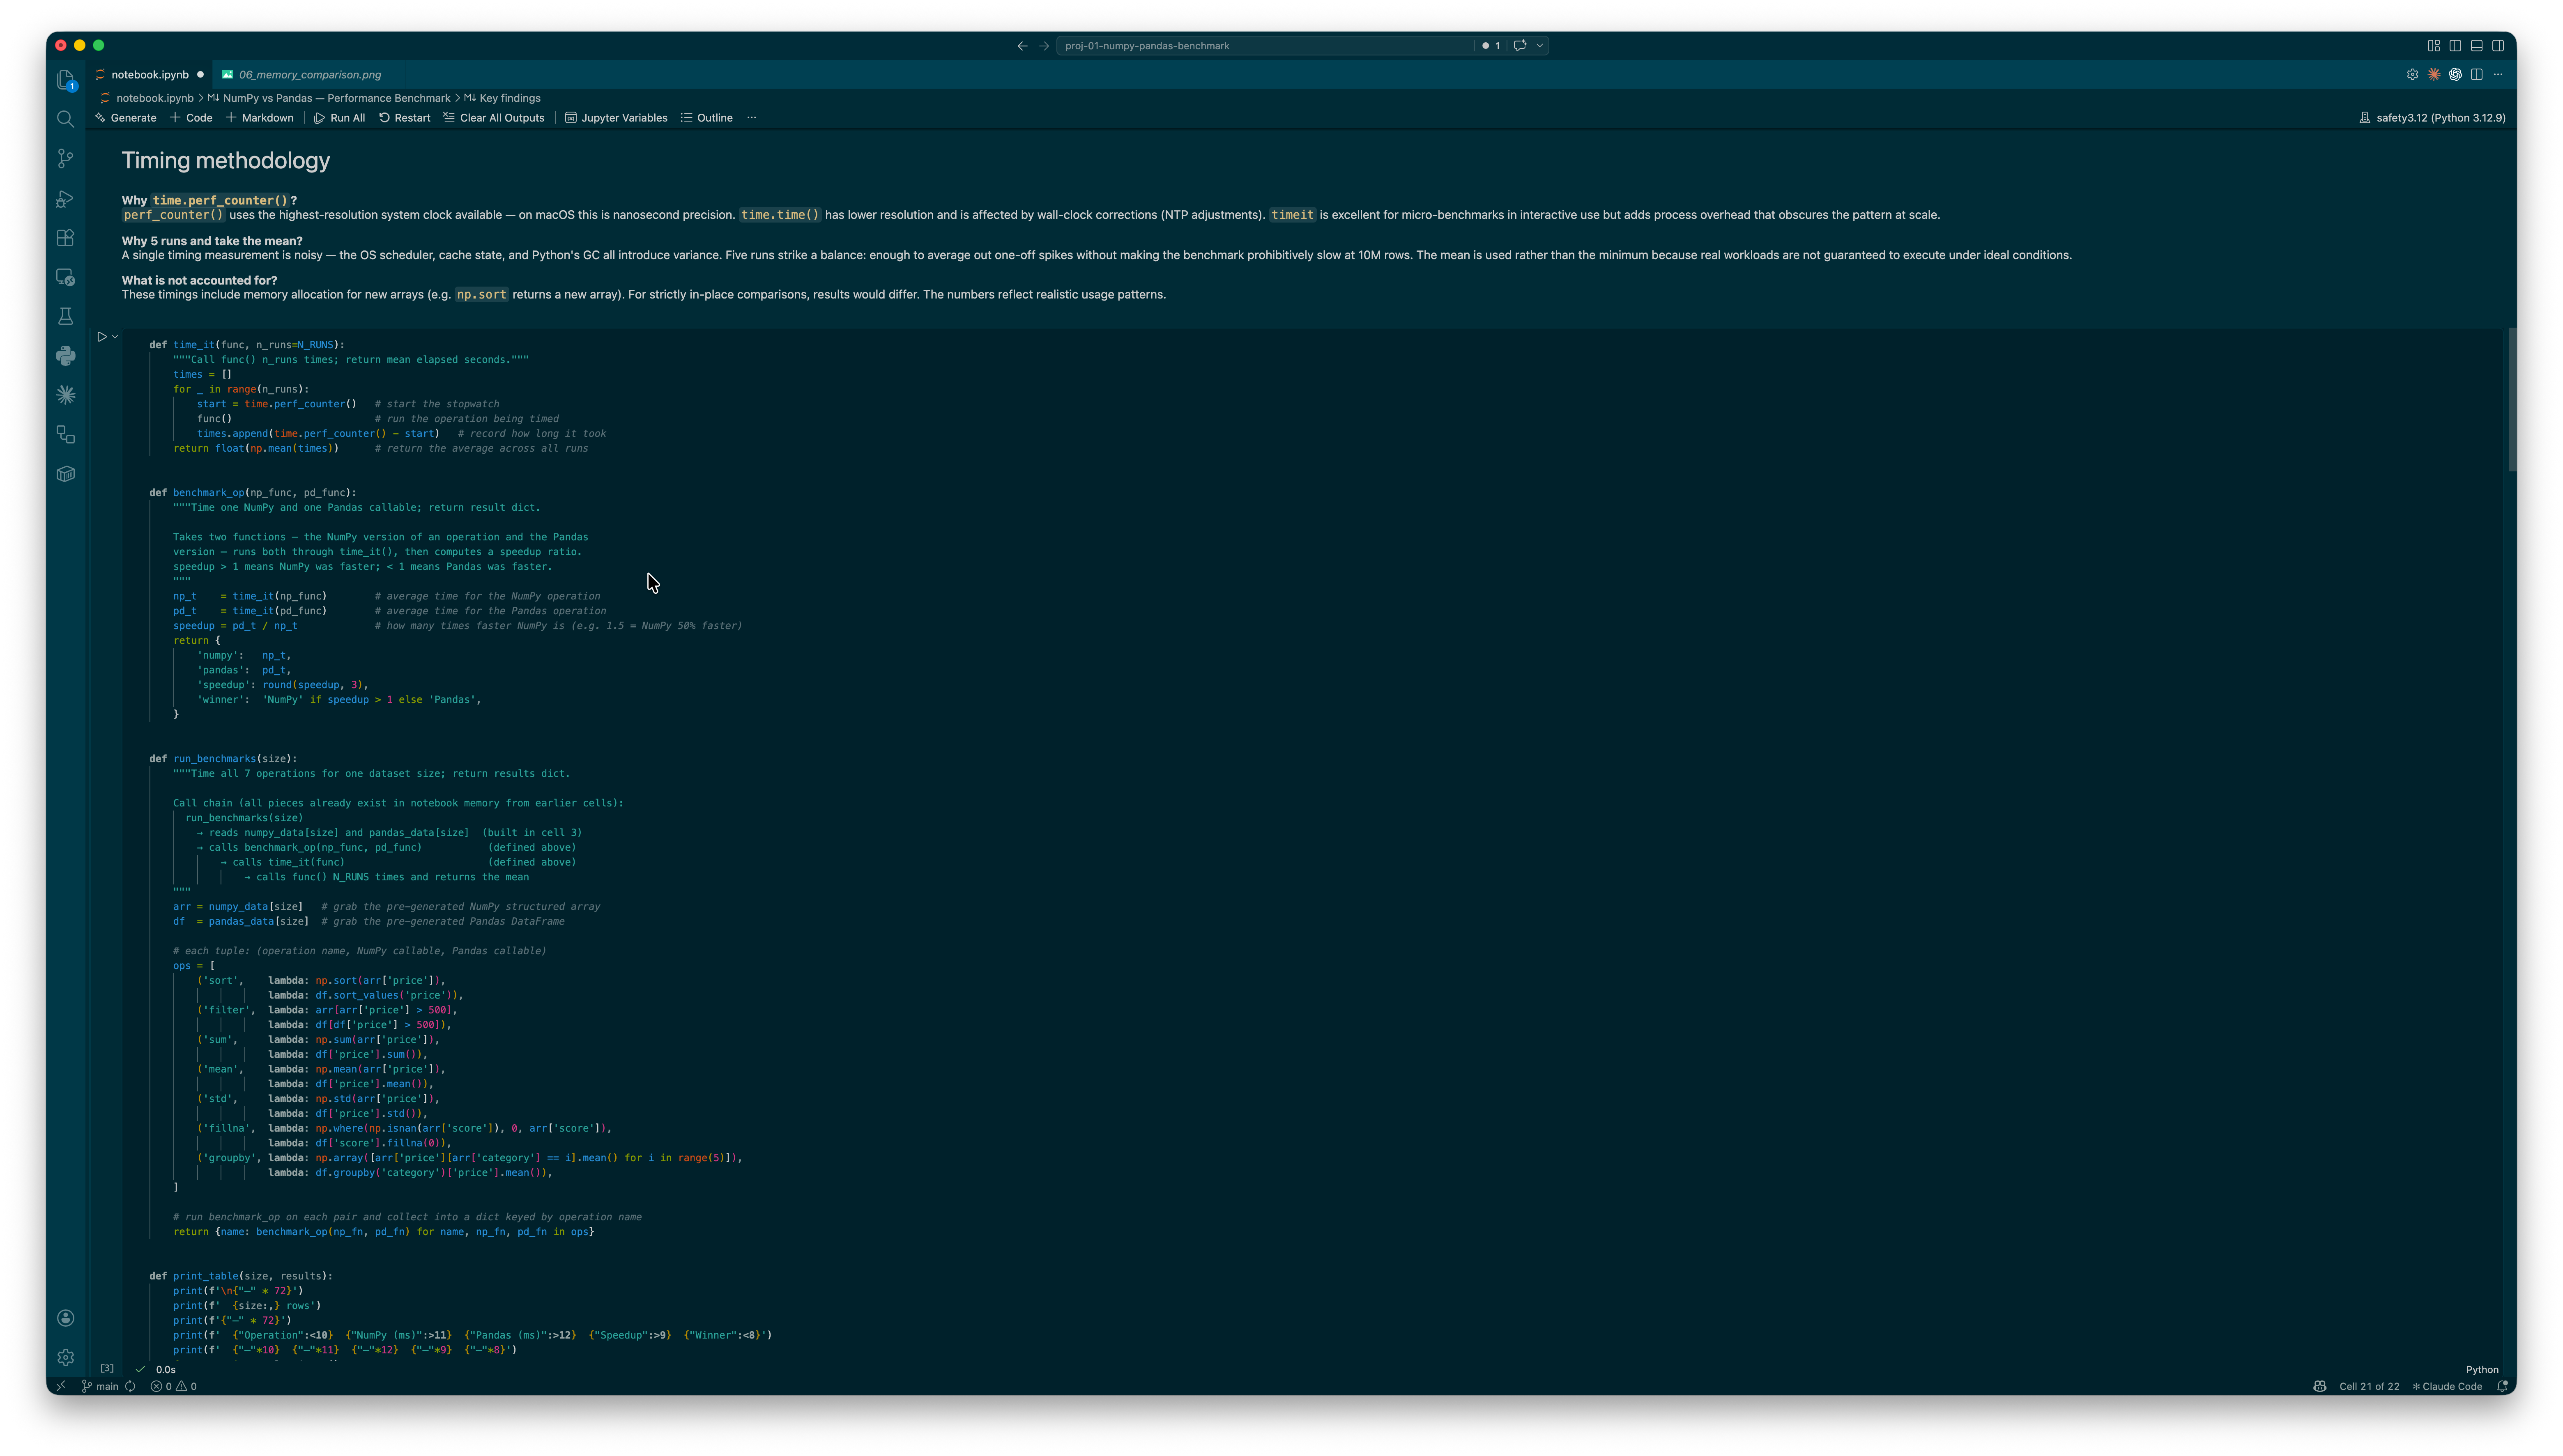The height and width of the screenshot is (1456, 2563).
Task: Click the def run_benchmarks(size) line
Action: coord(223,758)
